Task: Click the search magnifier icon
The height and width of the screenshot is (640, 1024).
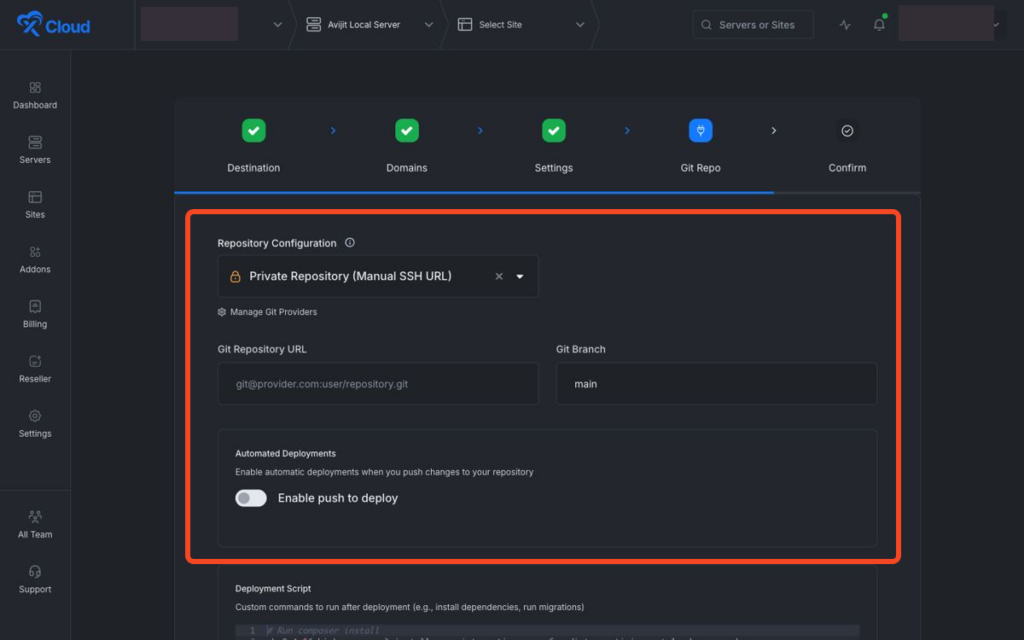Action: tap(706, 25)
